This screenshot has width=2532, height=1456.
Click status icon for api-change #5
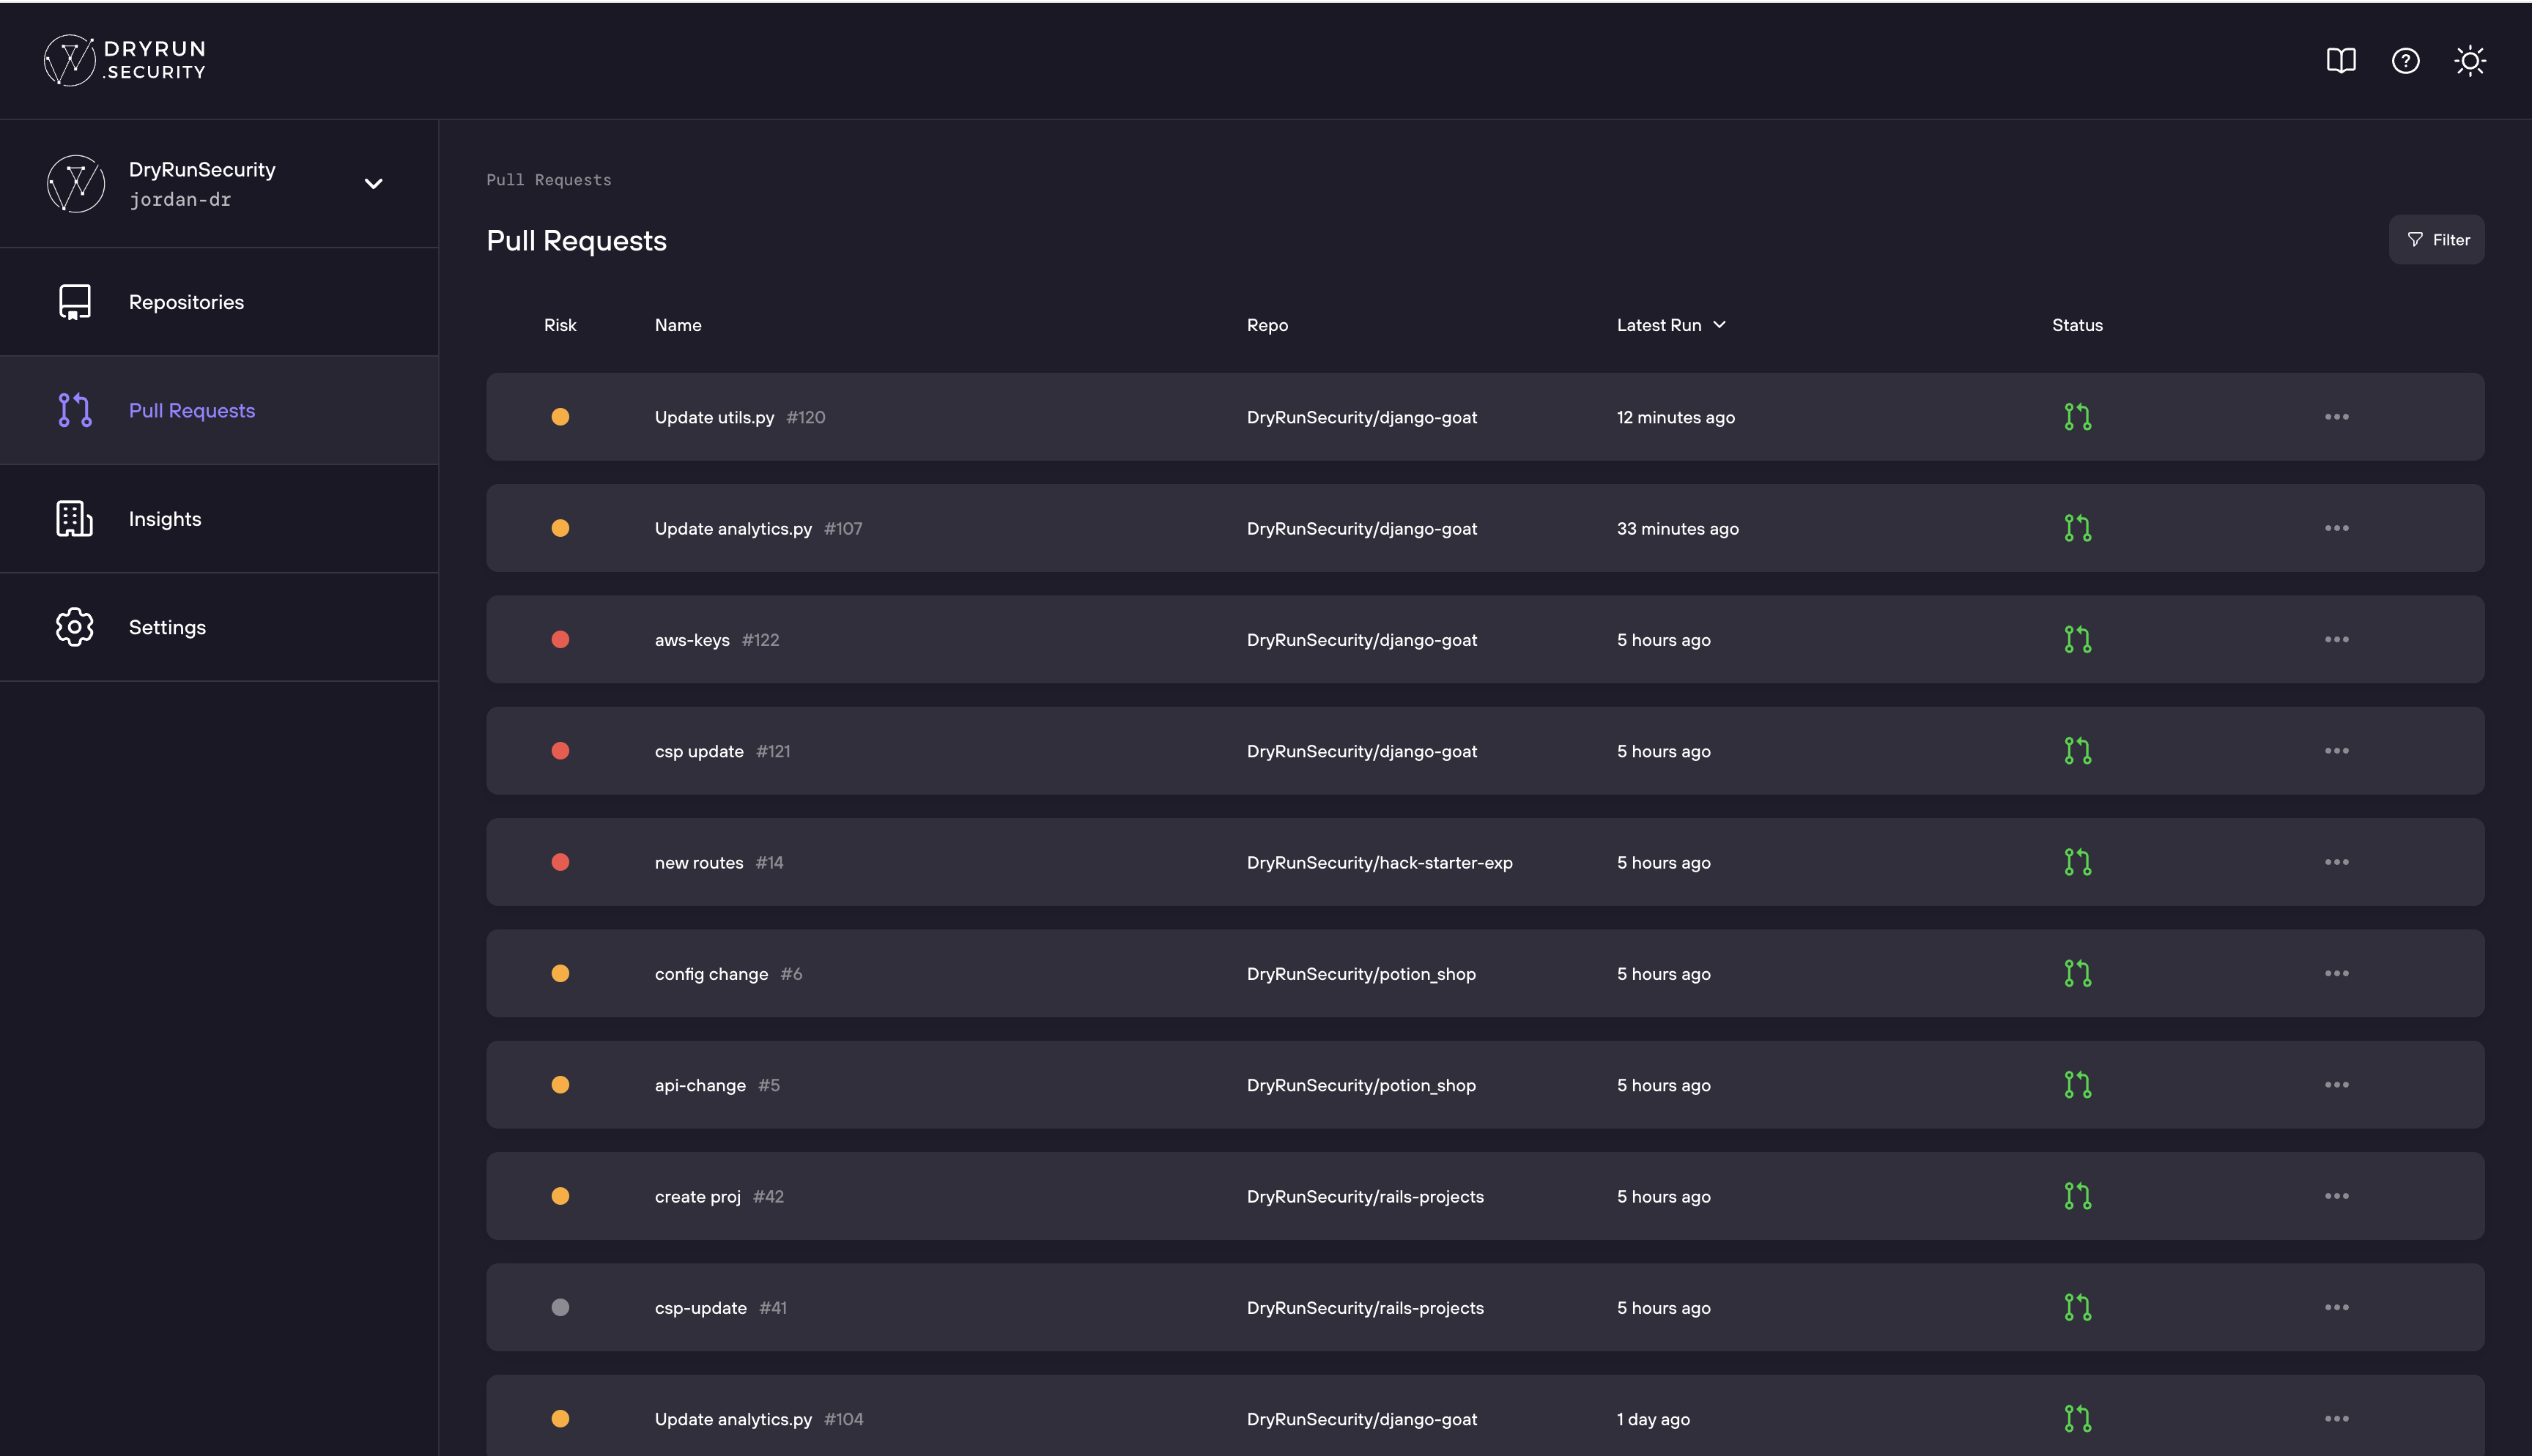2078,1085
